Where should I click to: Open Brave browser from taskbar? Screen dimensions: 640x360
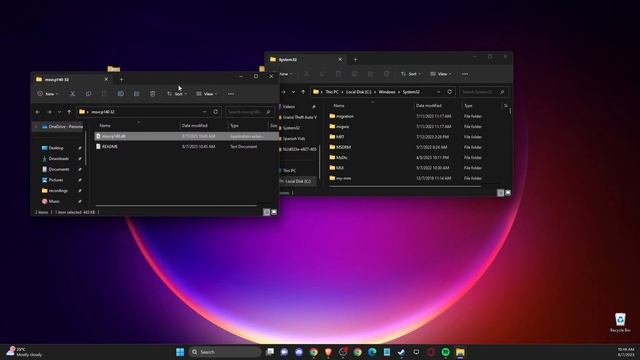pos(328,352)
